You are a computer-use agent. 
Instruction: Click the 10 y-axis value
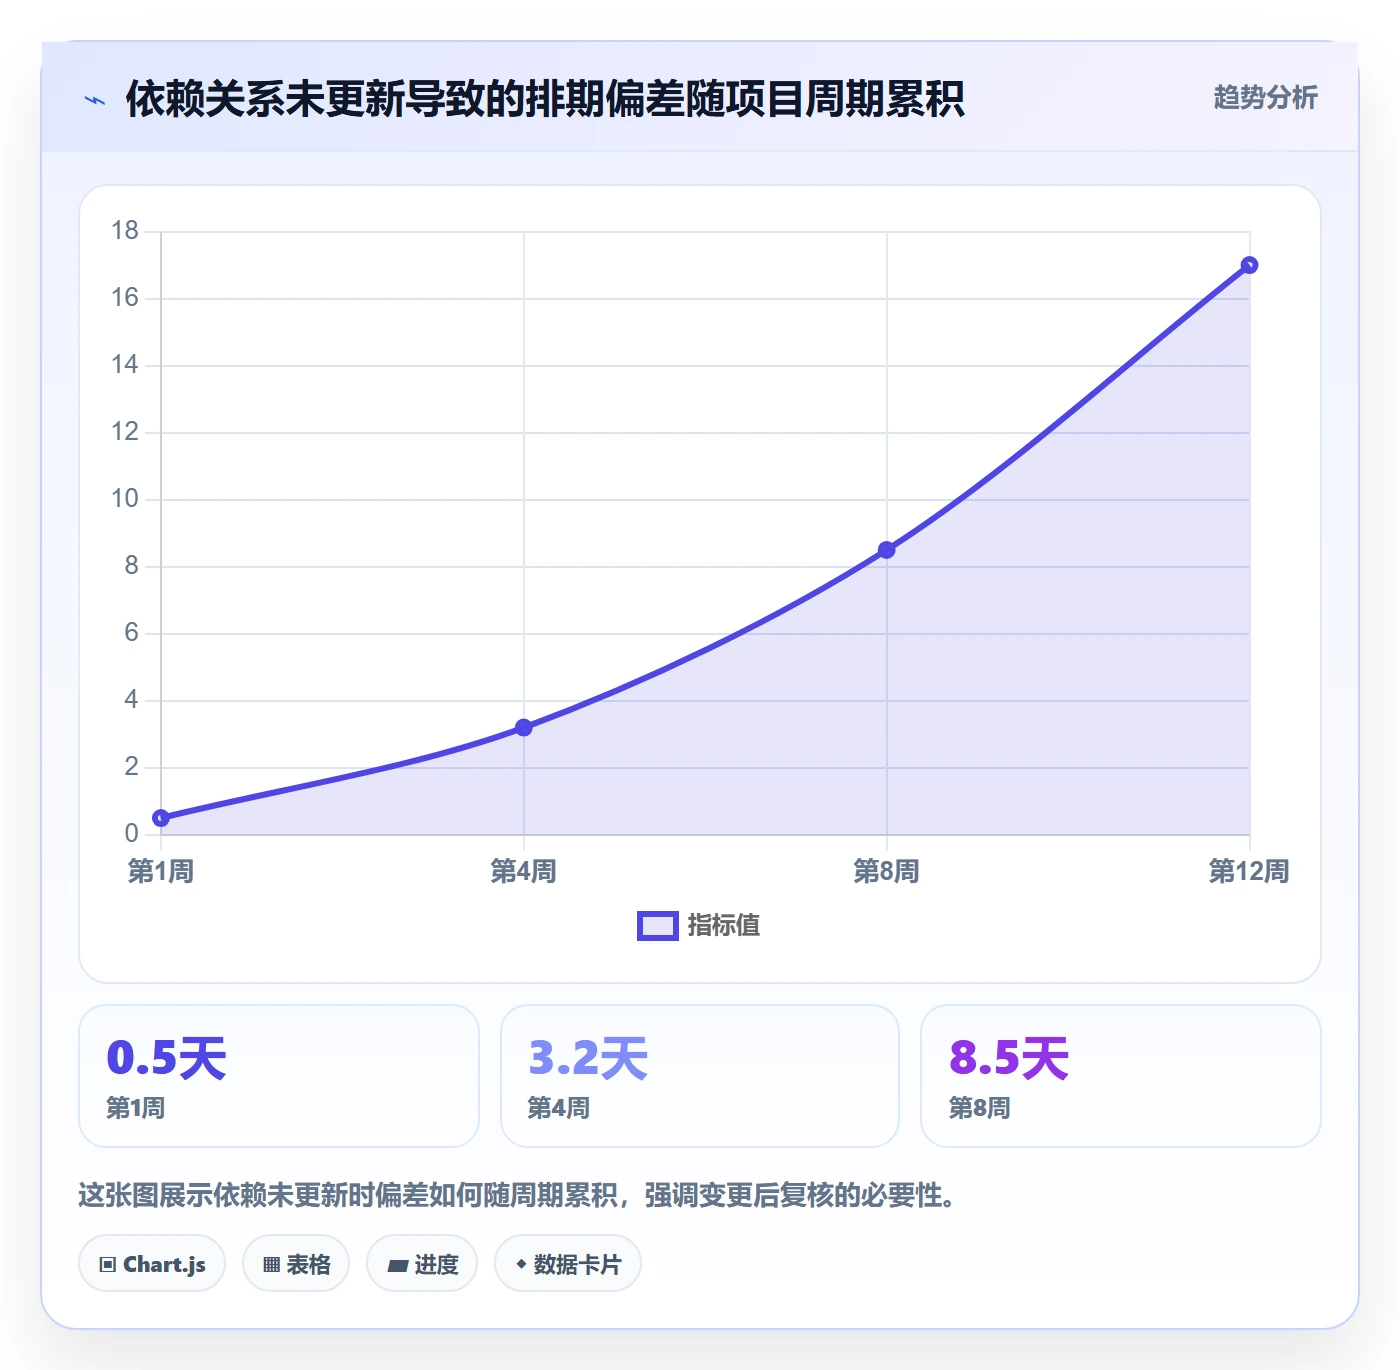(x=125, y=499)
